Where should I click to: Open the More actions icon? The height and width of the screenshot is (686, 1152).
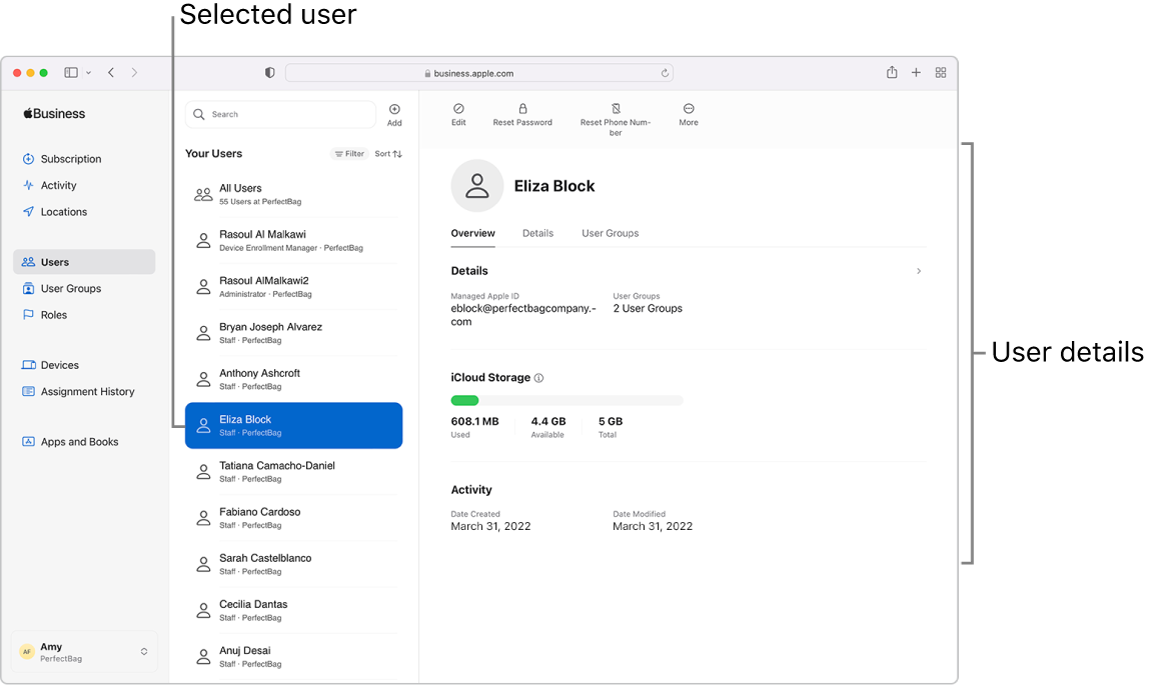point(688,113)
